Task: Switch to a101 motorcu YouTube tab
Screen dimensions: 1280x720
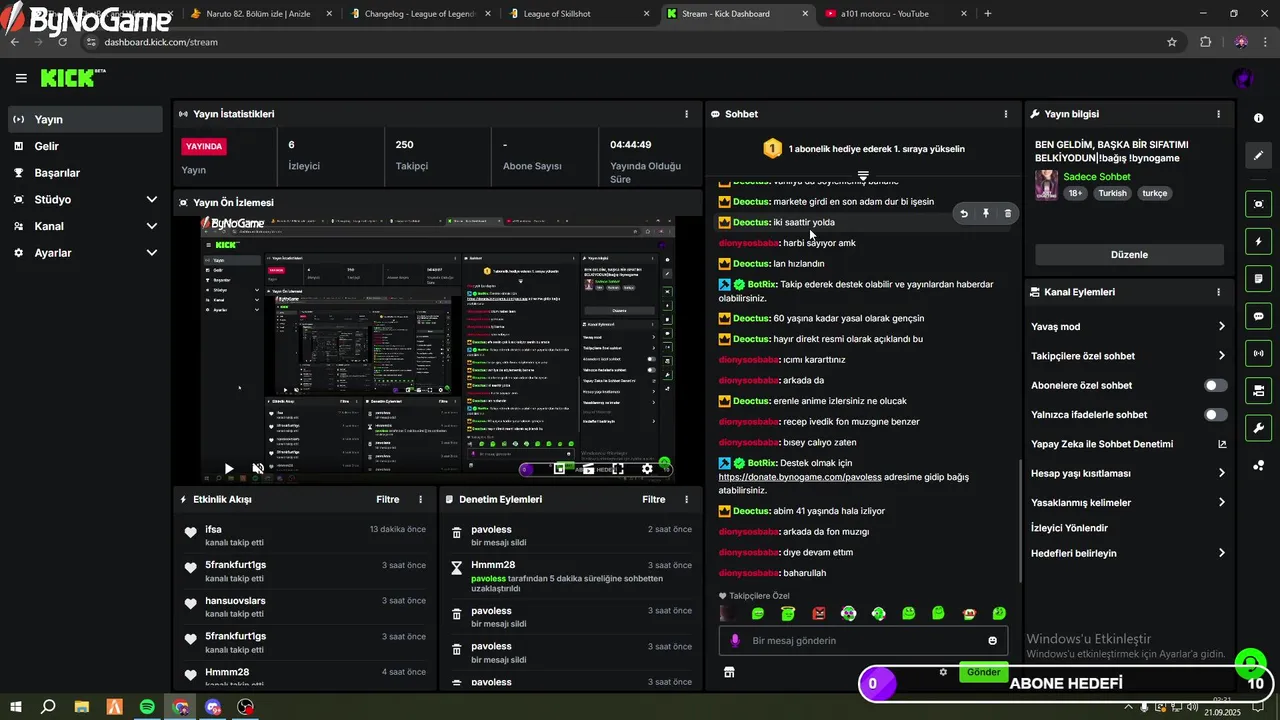Action: (x=895, y=14)
